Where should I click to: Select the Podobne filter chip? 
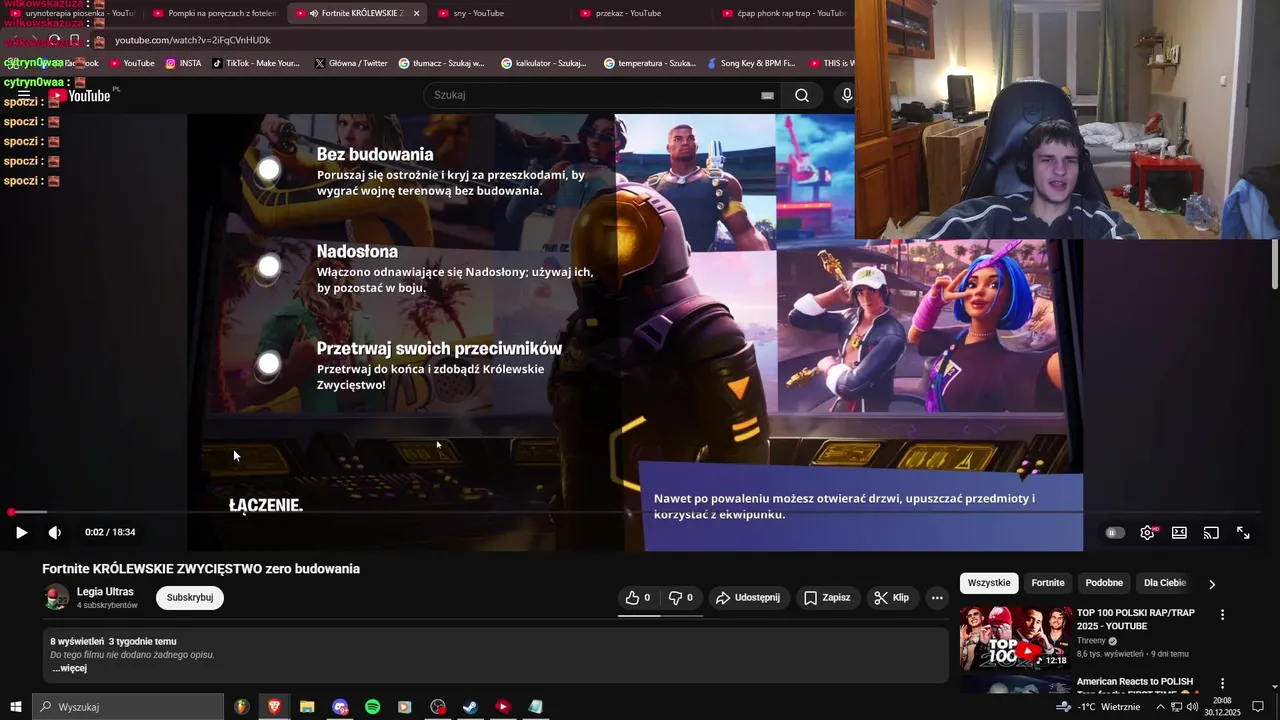point(1104,583)
